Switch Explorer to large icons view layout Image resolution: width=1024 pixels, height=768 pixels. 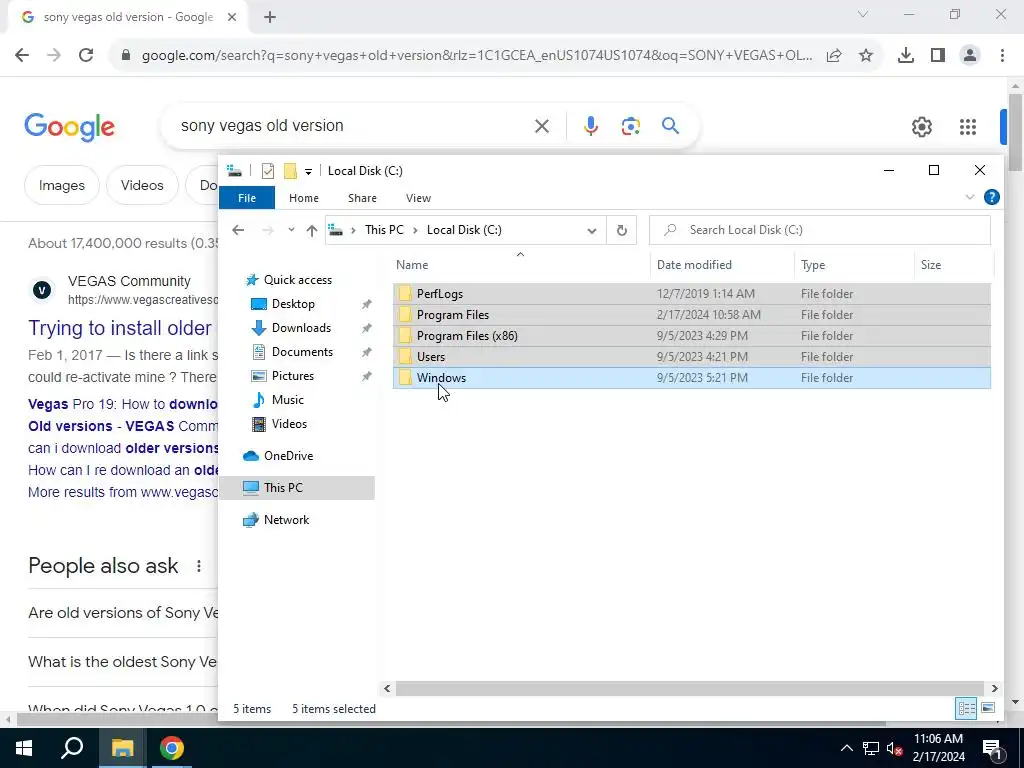(988, 708)
